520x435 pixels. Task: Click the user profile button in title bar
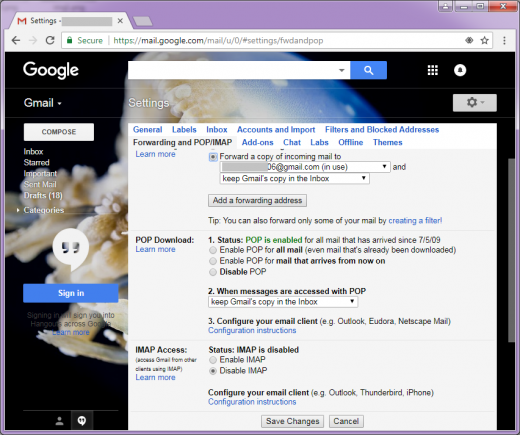coord(446,6)
